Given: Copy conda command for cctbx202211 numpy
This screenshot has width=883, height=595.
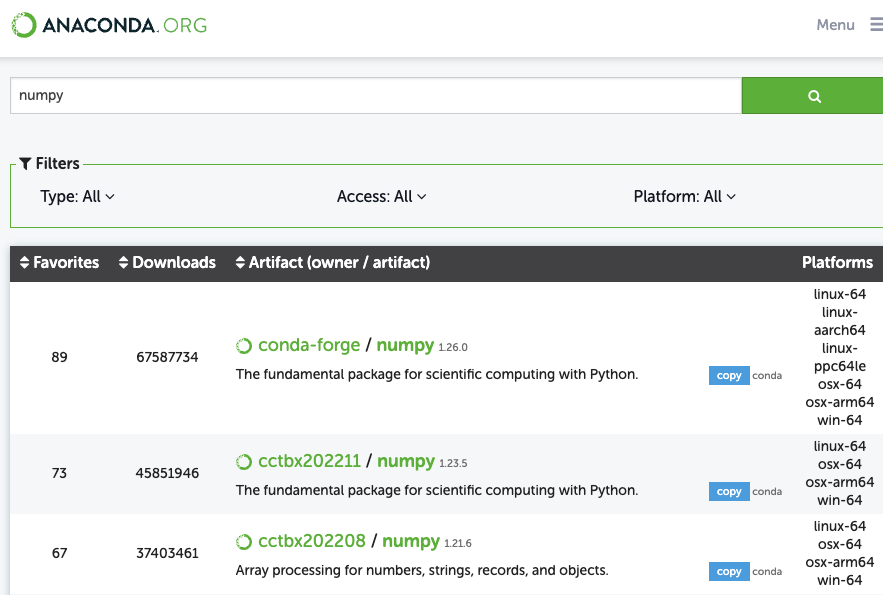Looking at the screenshot, I should pyautogui.click(x=729, y=491).
